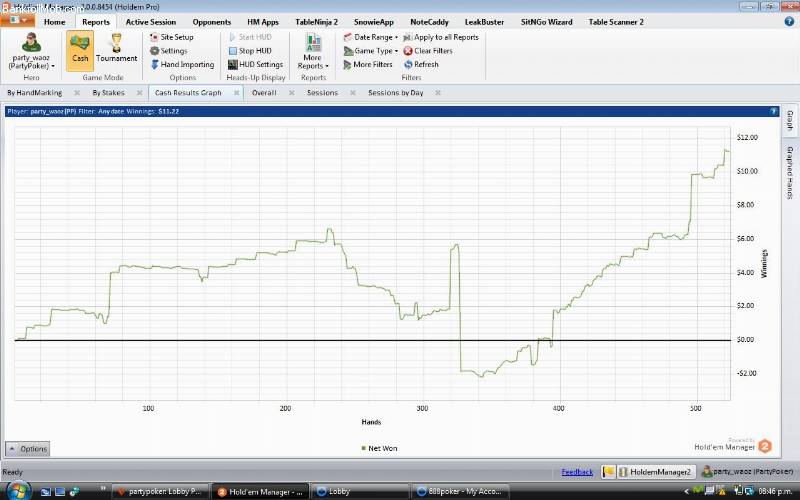Expand the Date Range filter
The height and width of the screenshot is (500, 800).
370,37
